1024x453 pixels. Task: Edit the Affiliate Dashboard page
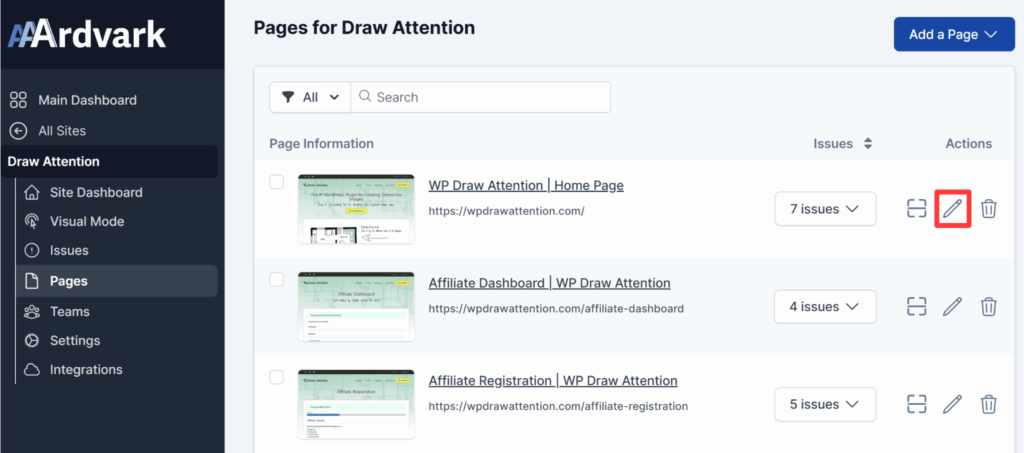[x=953, y=306]
